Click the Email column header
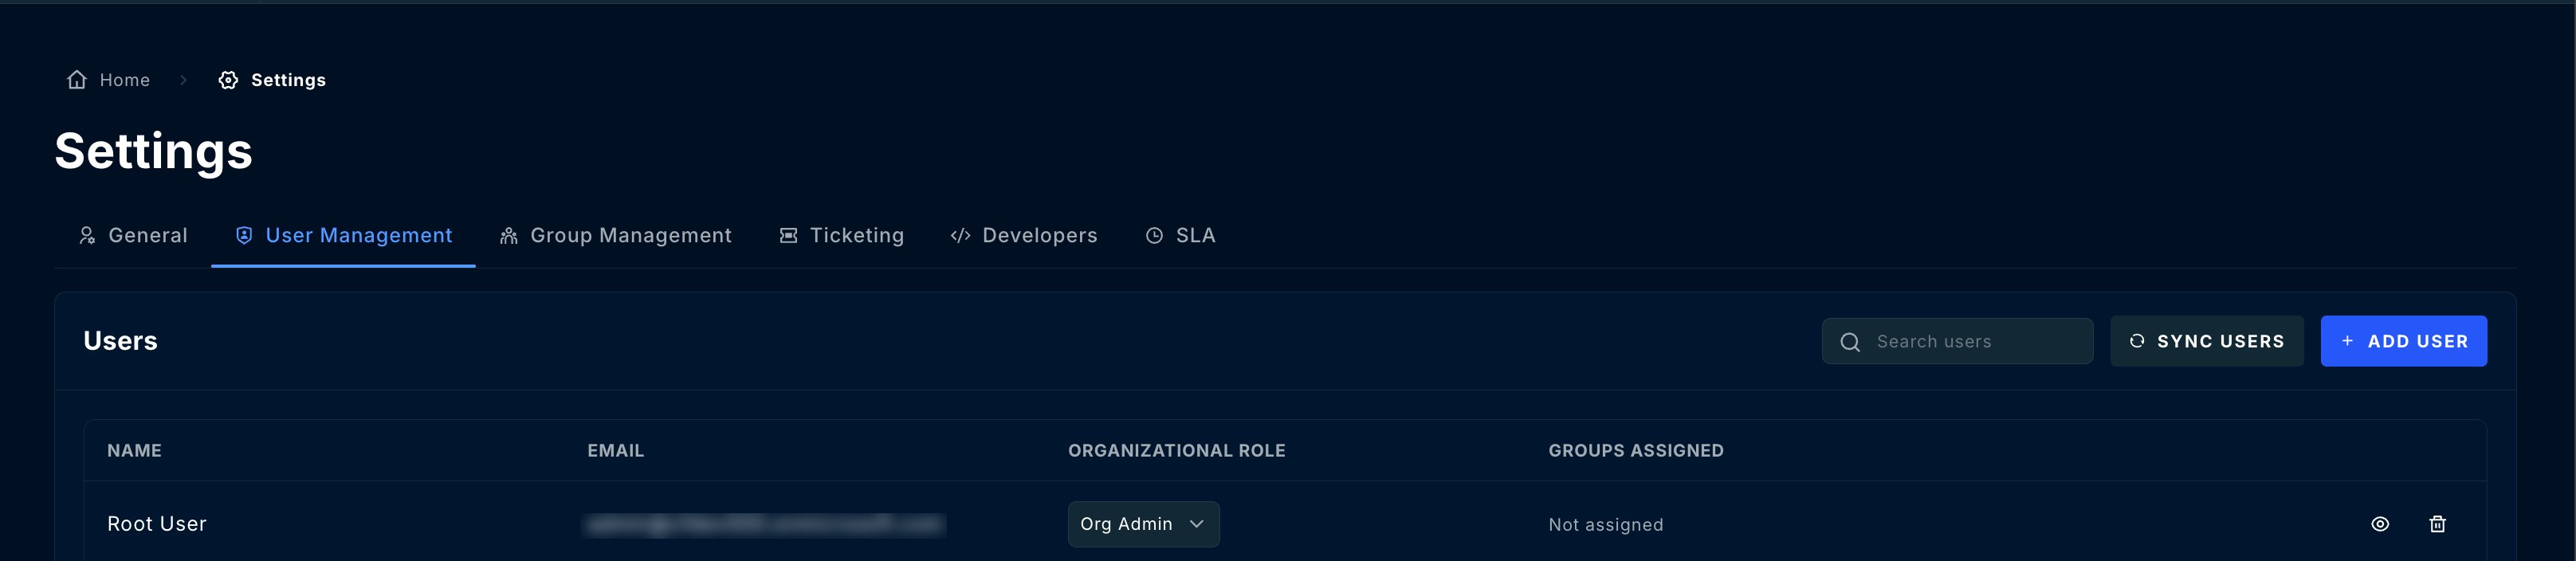 pyautogui.click(x=615, y=451)
